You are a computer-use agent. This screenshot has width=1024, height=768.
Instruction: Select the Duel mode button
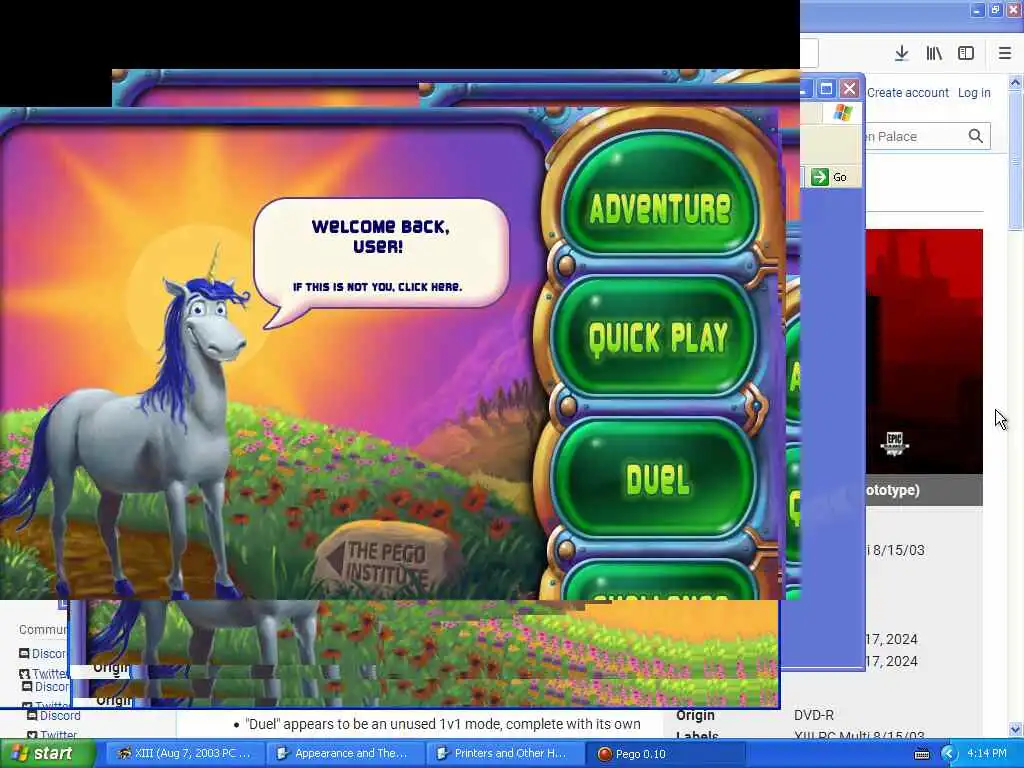point(656,478)
